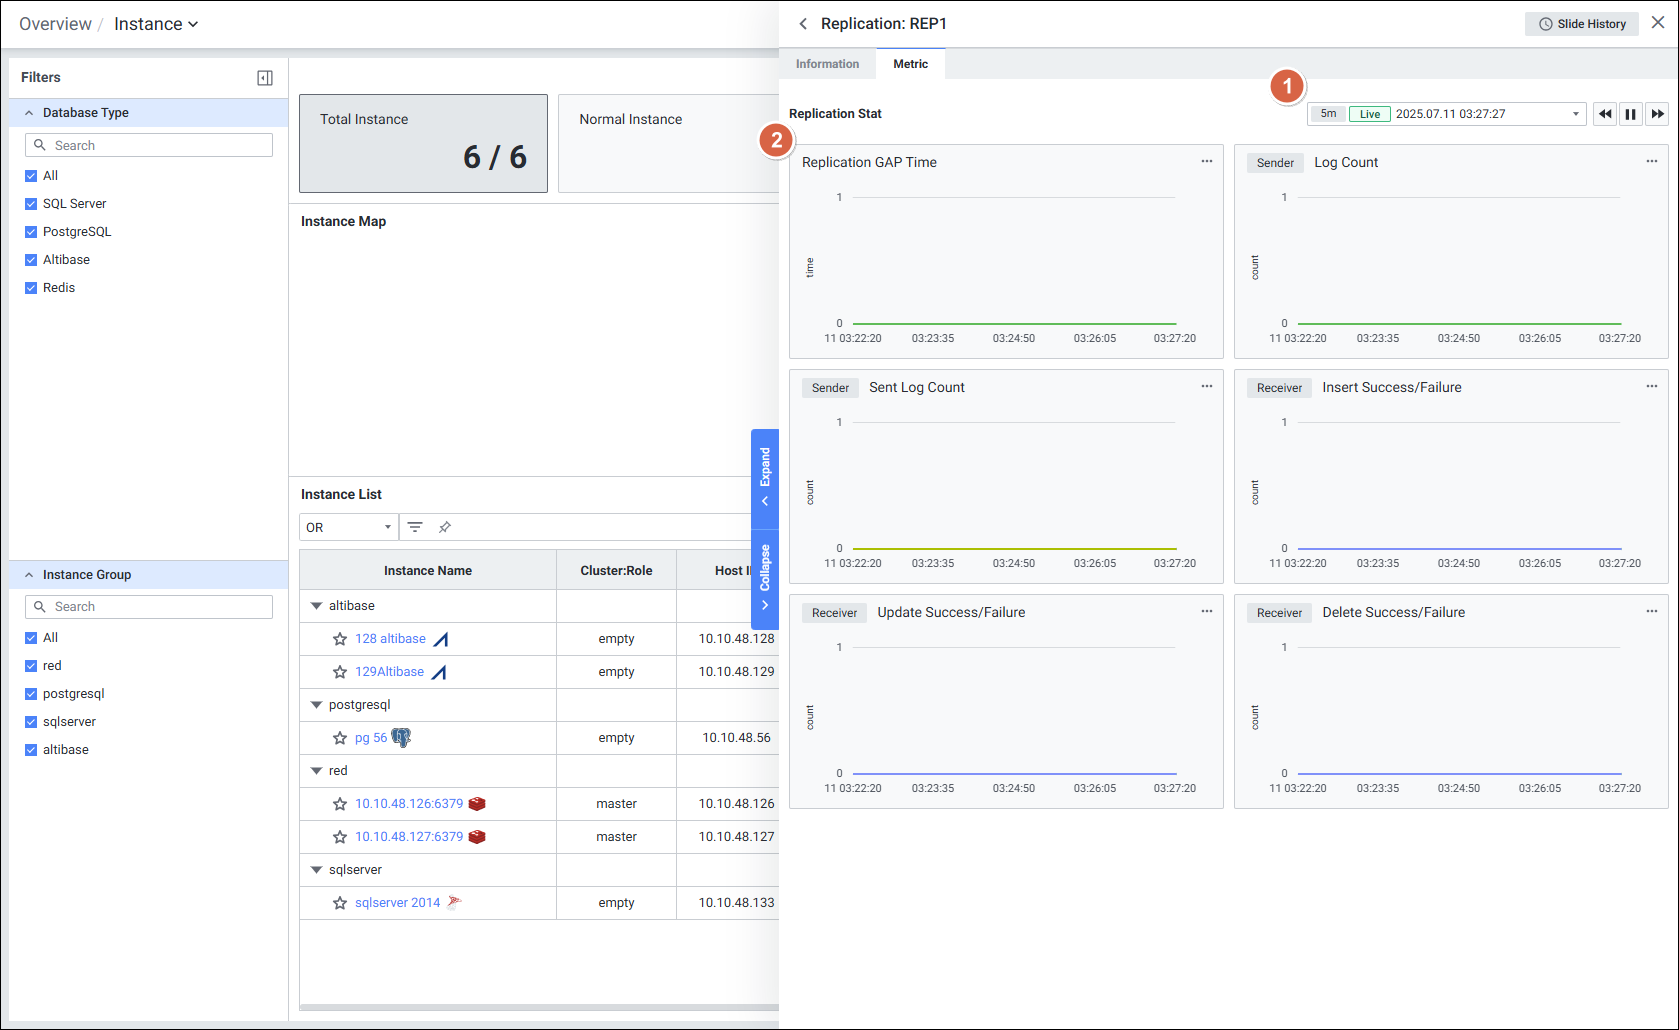Viewport: 1679px width, 1030px height.
Task: Open the date-time range dropdown
Action: click(1576, 114)
